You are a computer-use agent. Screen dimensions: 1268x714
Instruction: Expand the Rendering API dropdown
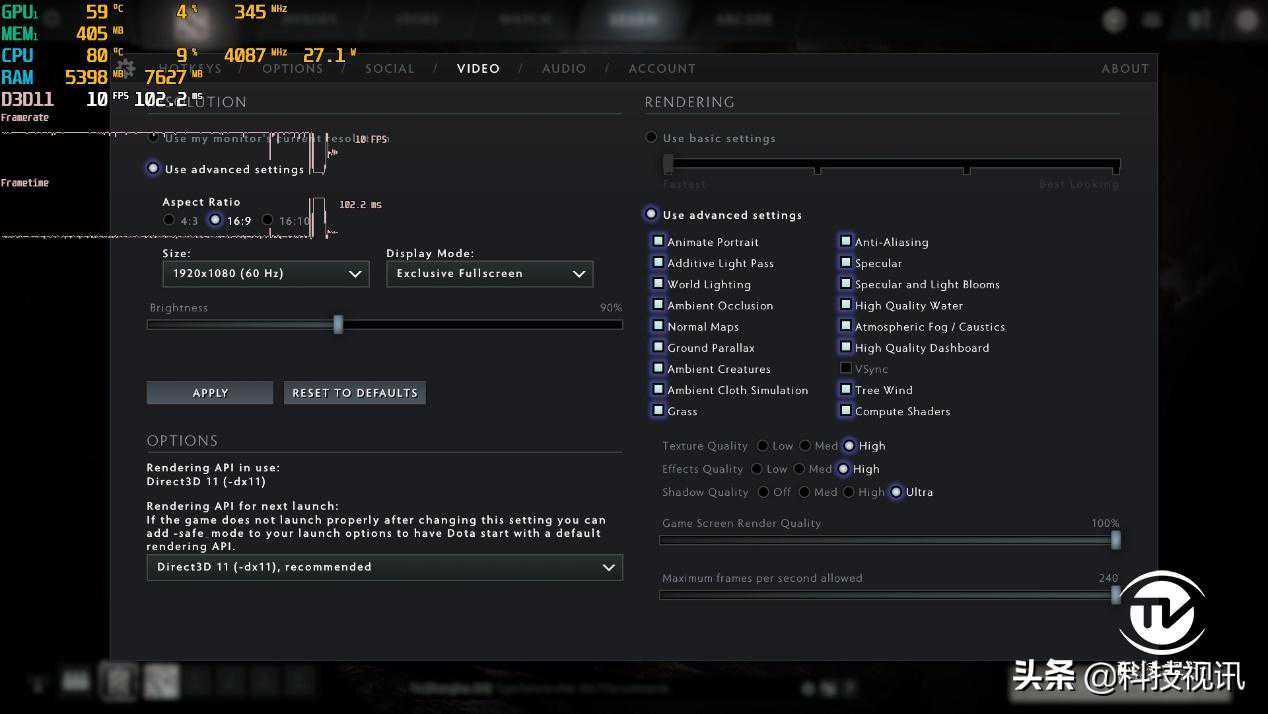(x=384, y=567)
